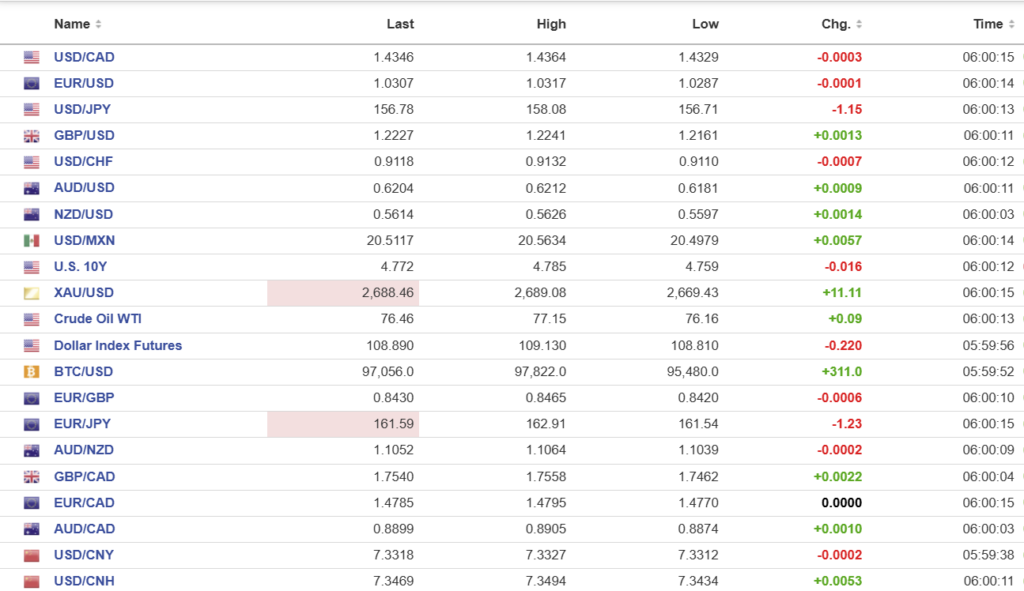Open the Crude Oil WTI link

(x=97, y=319)
